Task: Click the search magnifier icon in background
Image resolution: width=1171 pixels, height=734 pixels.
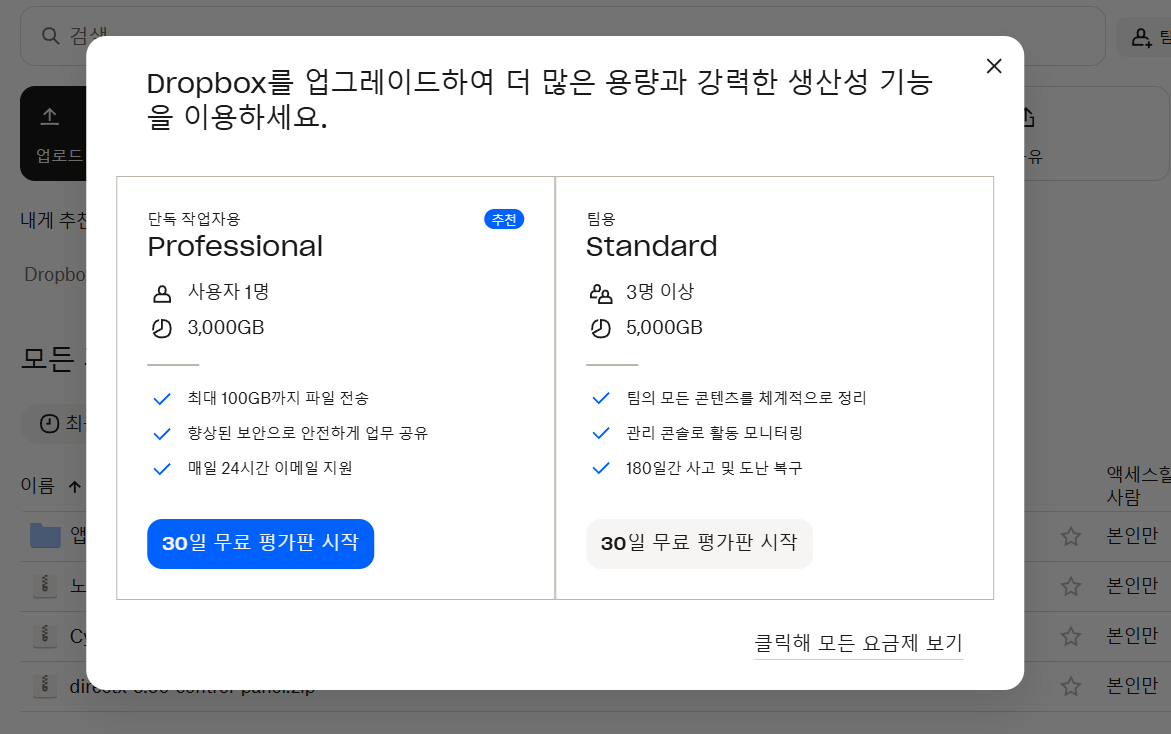Action: click(50, 36)
